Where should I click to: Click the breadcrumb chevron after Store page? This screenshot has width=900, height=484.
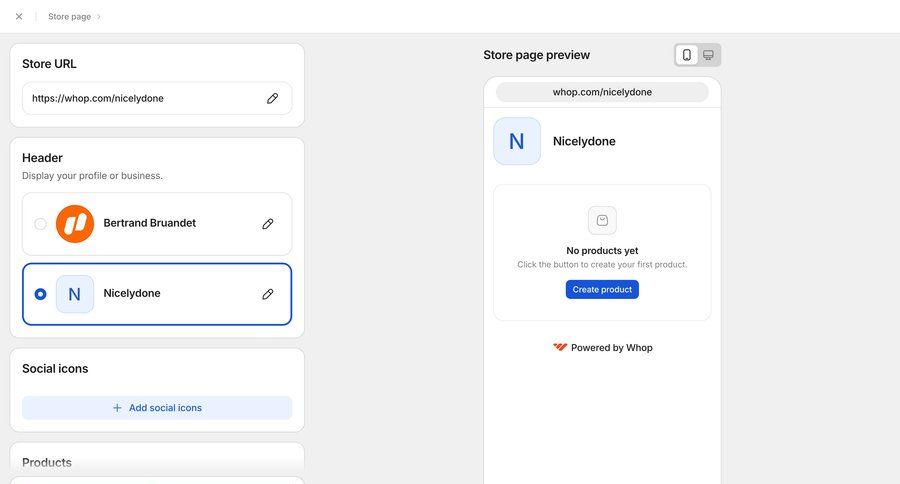click(99, 16)
